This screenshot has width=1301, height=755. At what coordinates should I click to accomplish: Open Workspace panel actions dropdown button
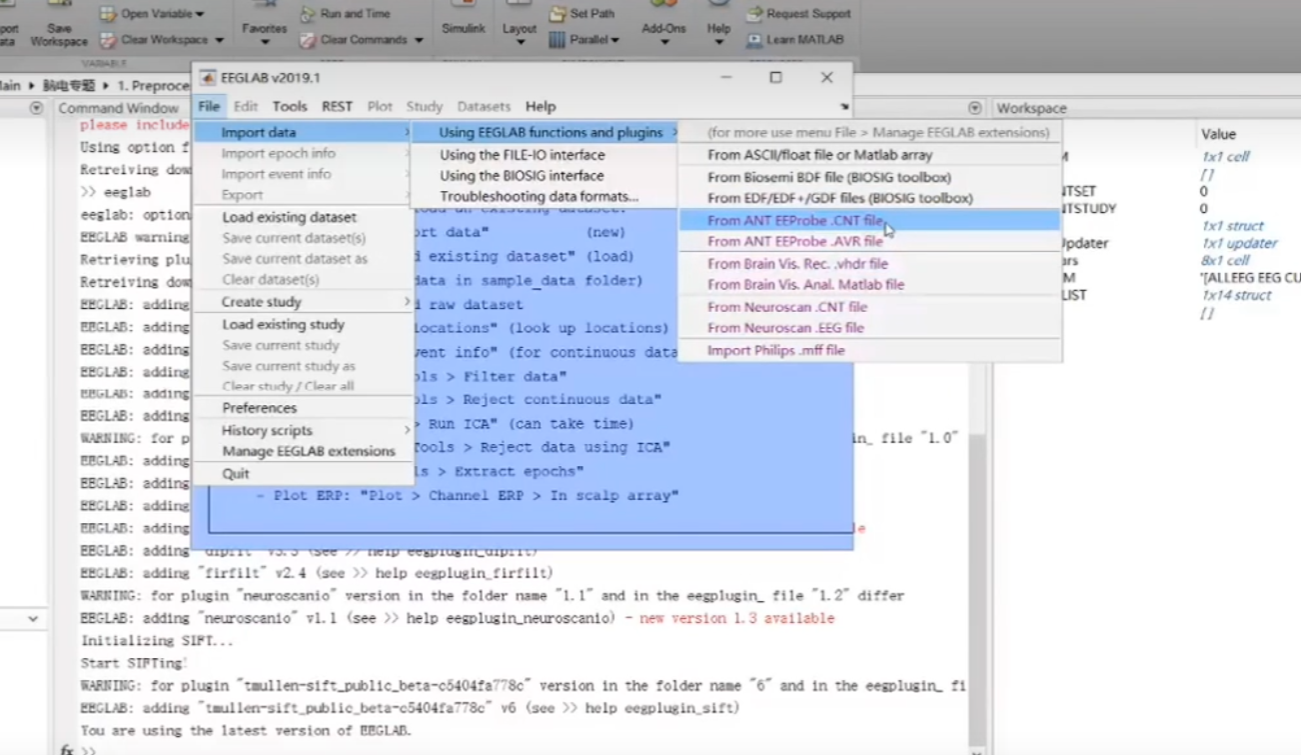coord(975,108)
